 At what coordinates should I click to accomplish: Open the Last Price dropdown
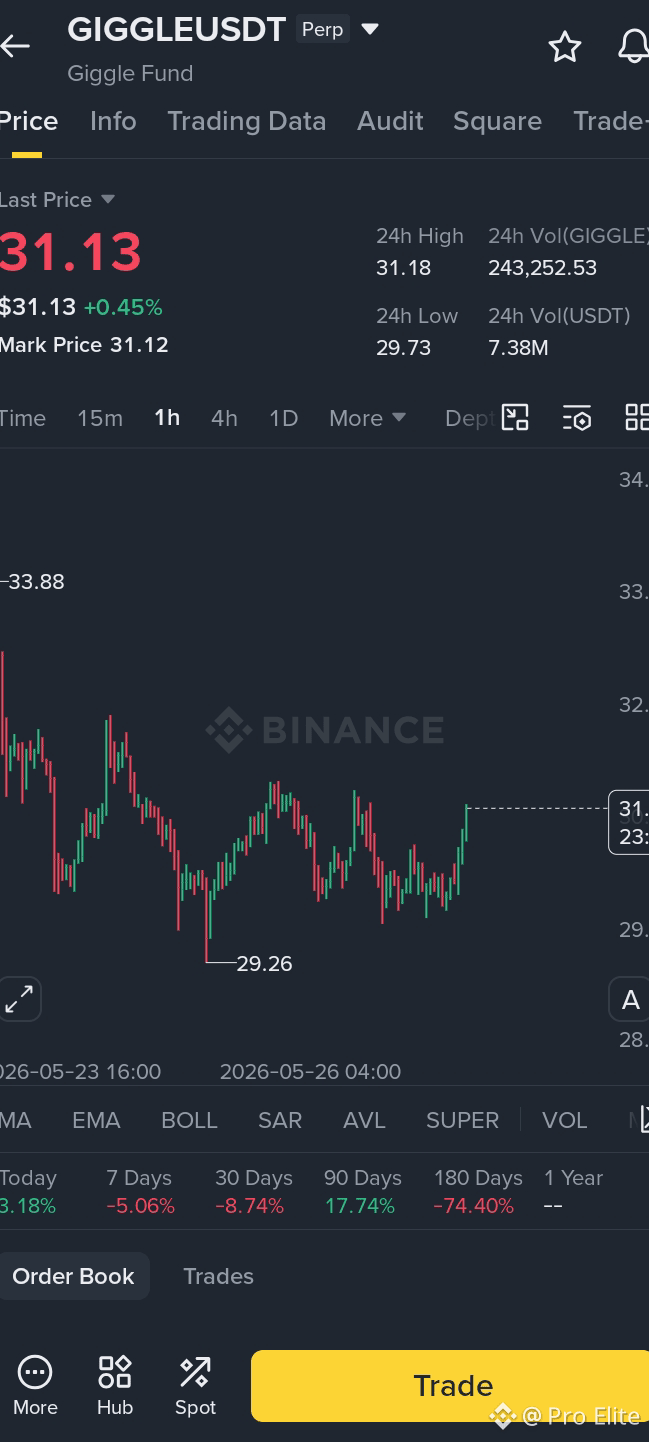point(57,200)
